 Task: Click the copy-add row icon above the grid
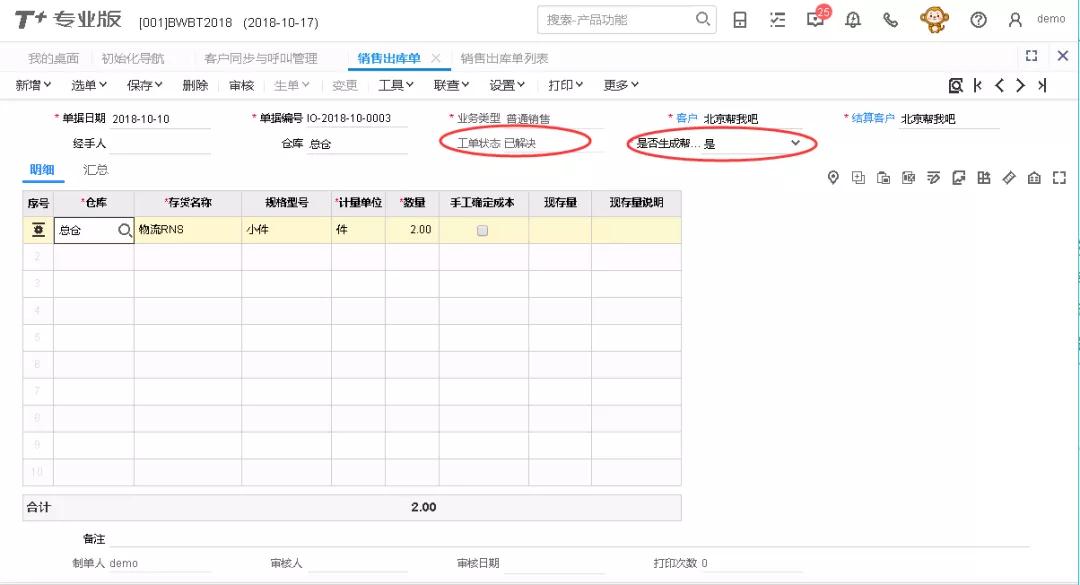pyautogui.click(x=858, y=178)
